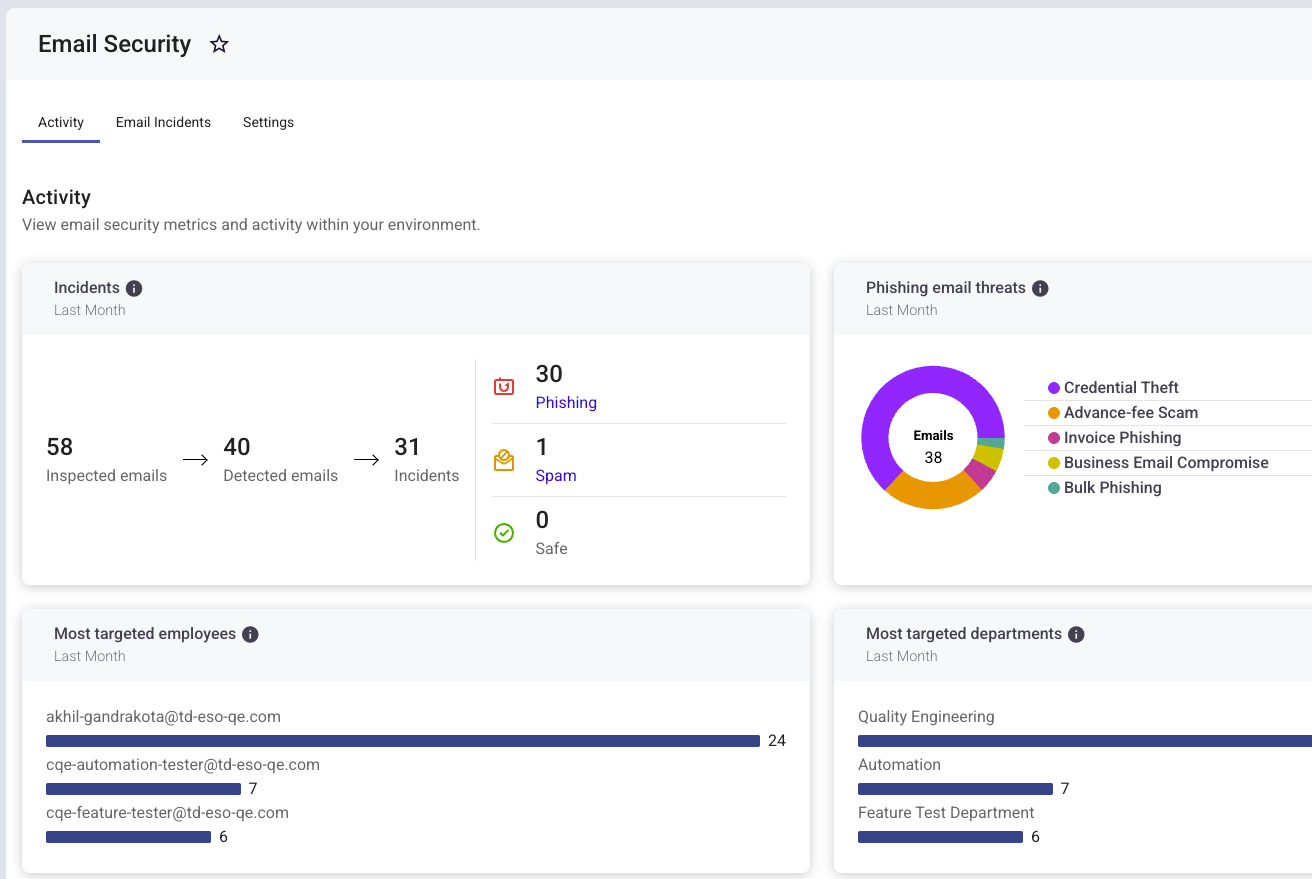Click the Phishing email threats info icon
Image resolution: width=1312 pixels, height=879 pixels.
pyautogui.click(x=1040, y=288)
